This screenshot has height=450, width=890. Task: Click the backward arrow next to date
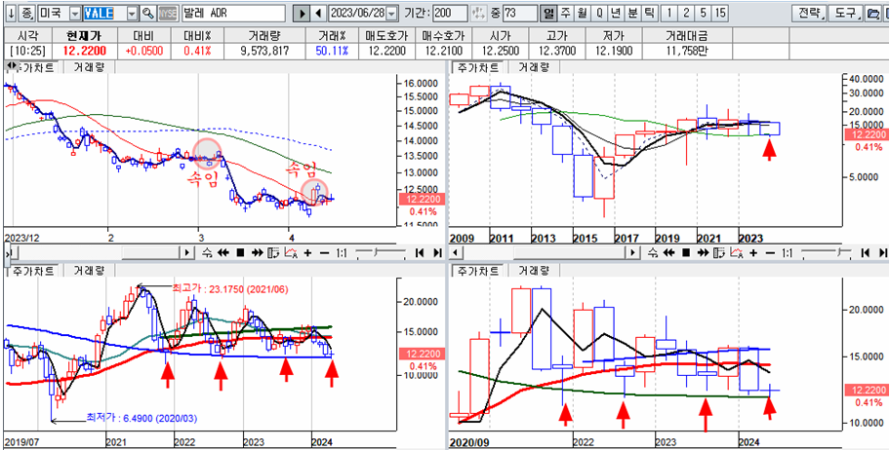(318, 13)
